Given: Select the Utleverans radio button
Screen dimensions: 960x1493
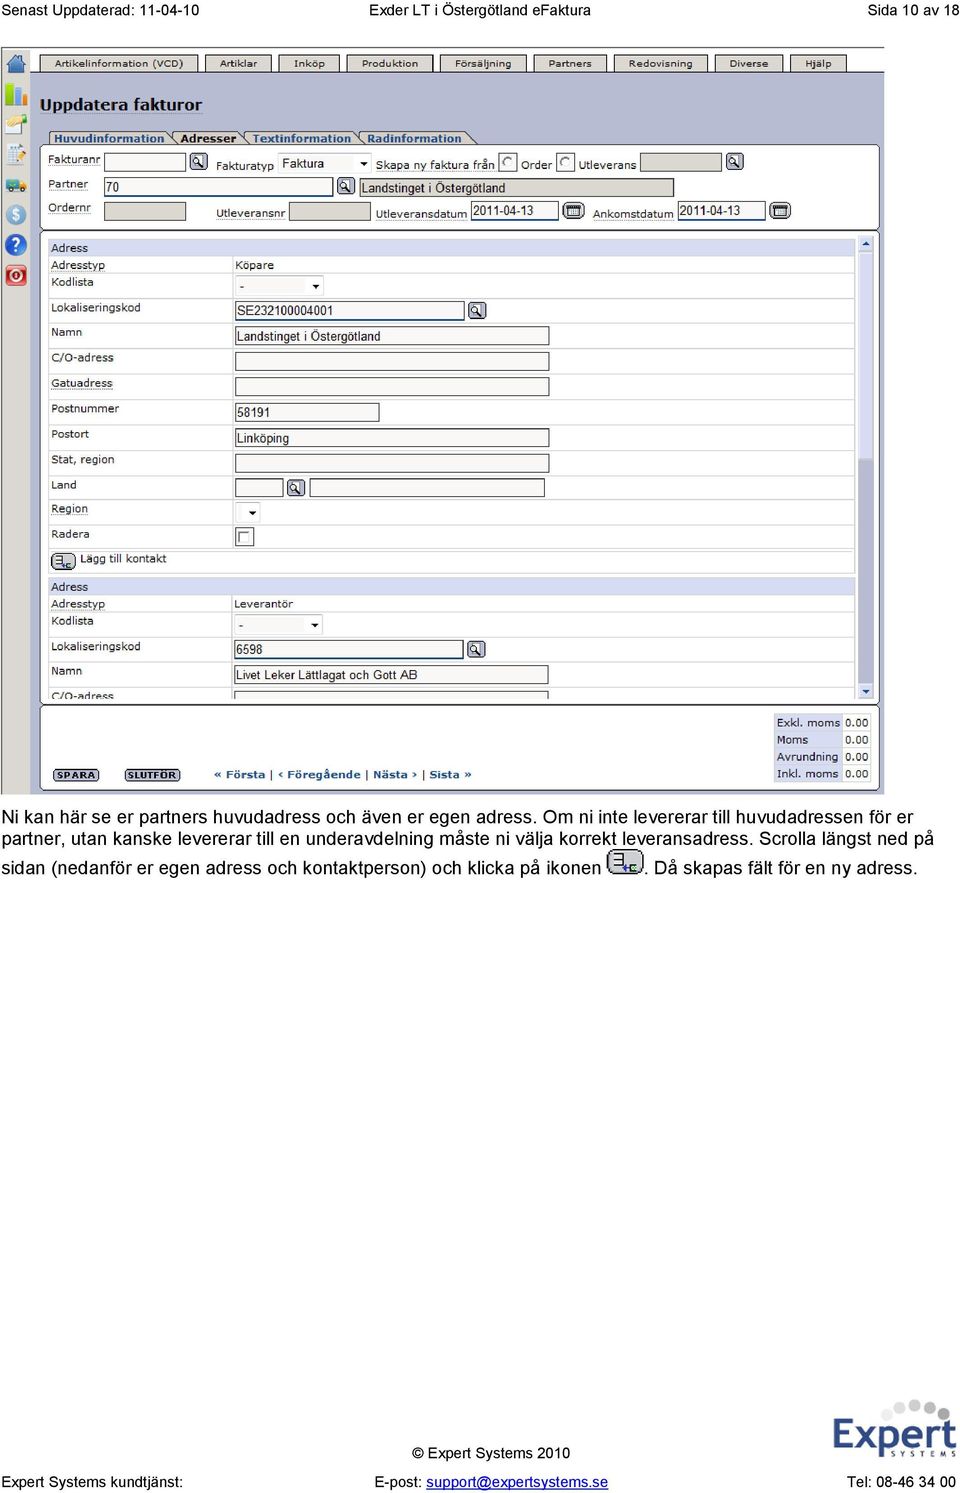Looking at the screenshot, I should click(565, 162).
